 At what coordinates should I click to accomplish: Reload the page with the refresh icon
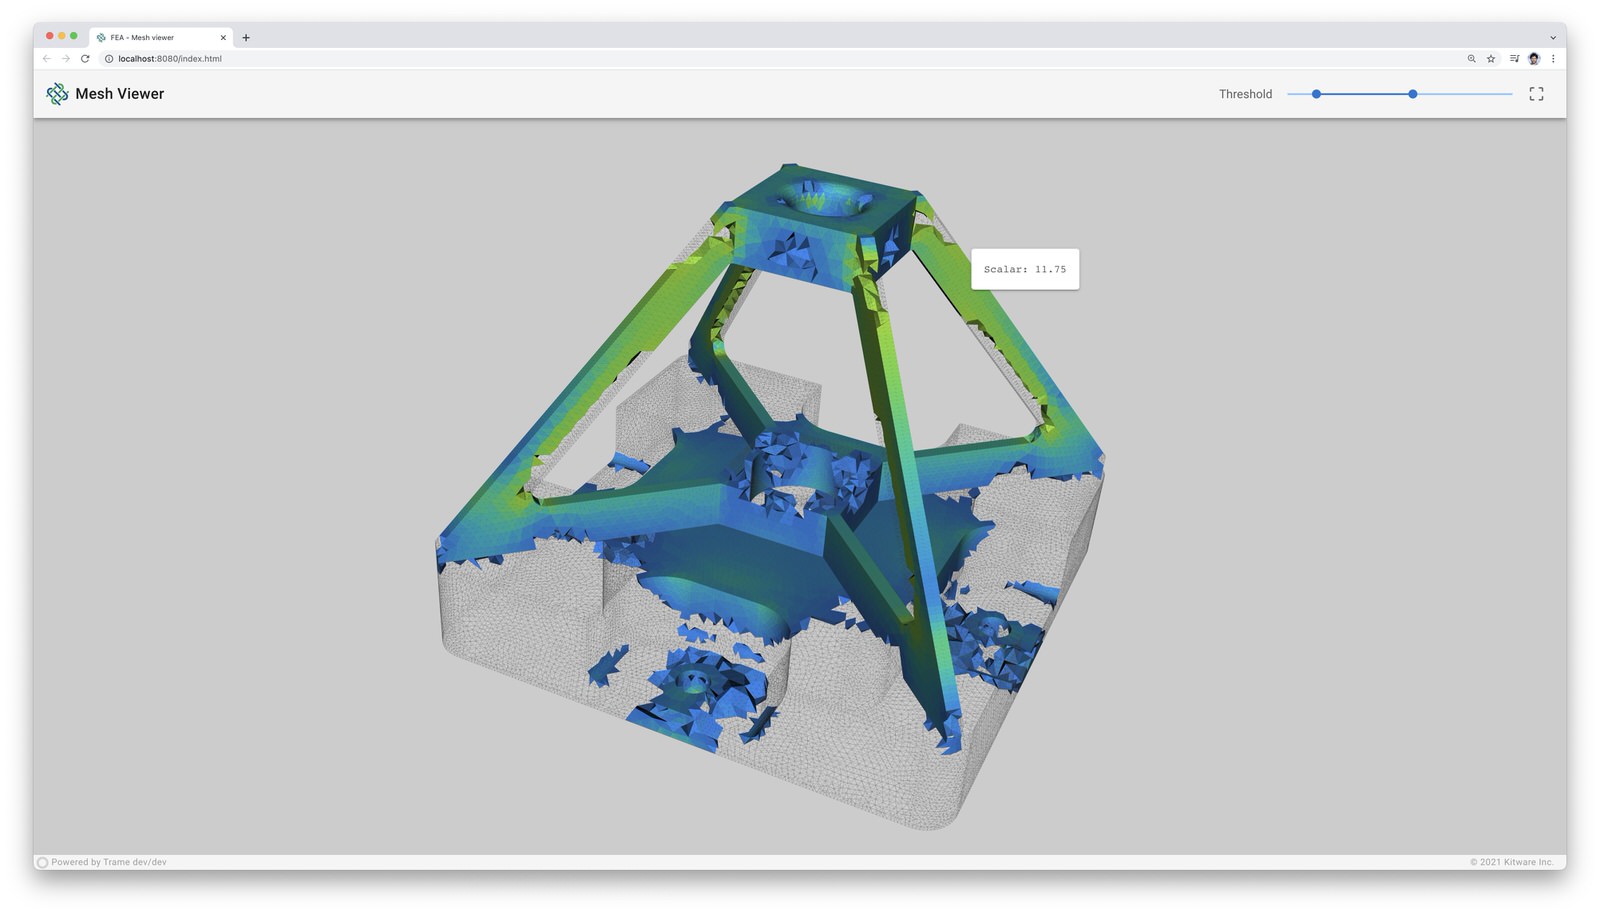coord(85,59)
